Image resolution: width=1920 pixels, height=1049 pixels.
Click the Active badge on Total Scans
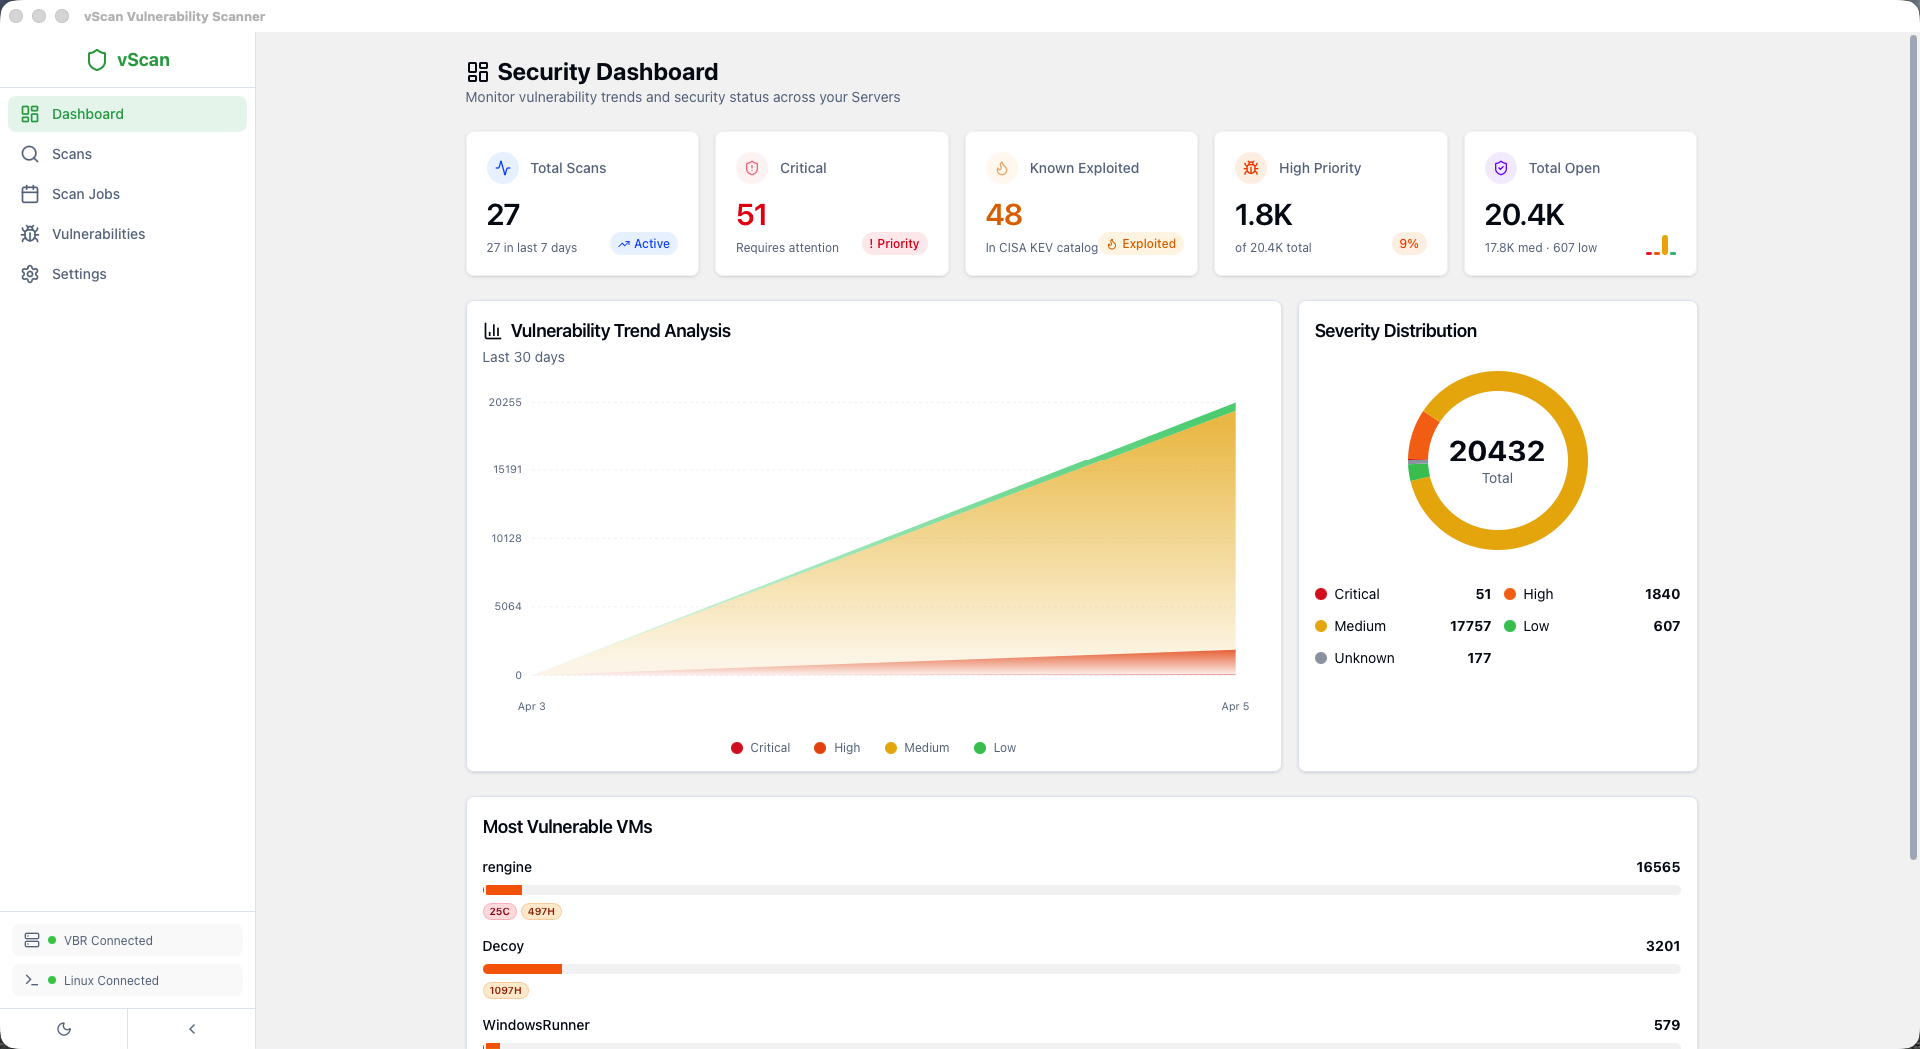[644, 244]
